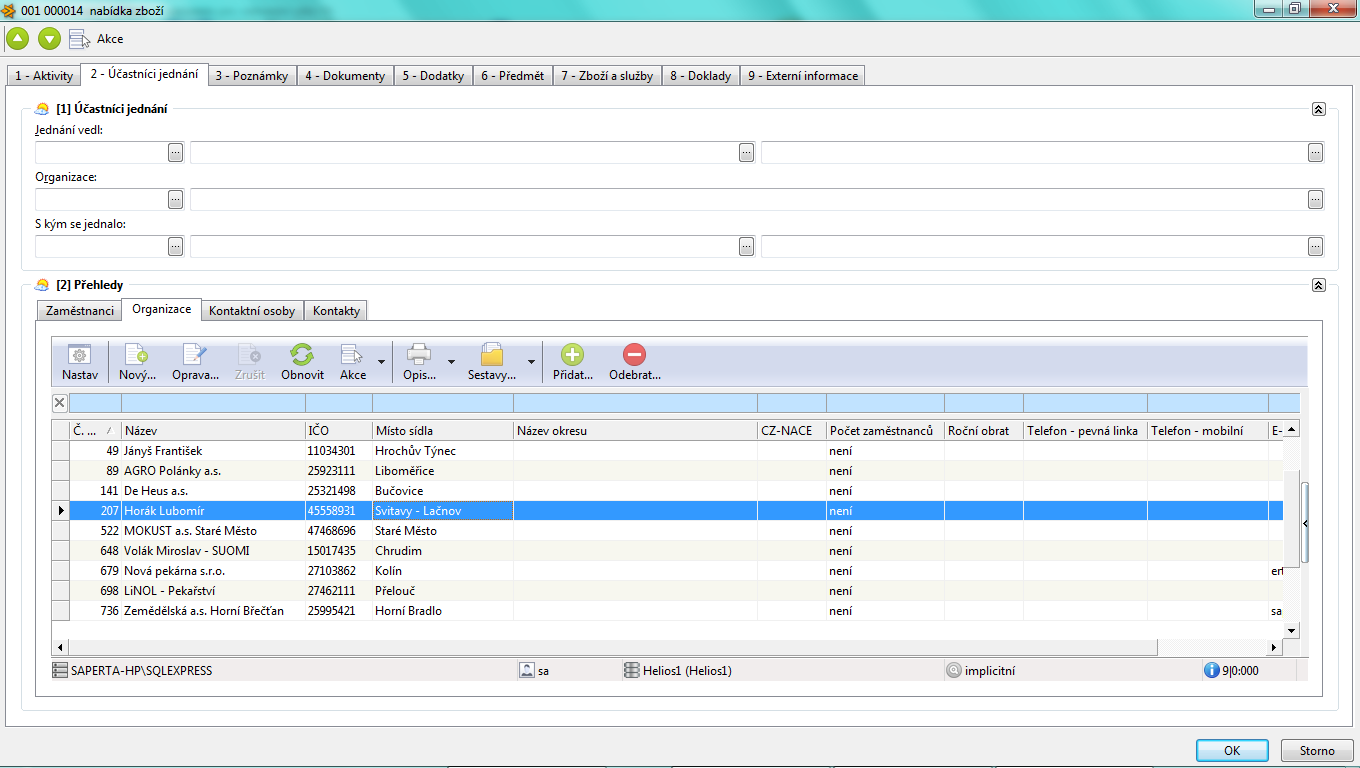Click the wide Organizace name input field

click(749, 200)
